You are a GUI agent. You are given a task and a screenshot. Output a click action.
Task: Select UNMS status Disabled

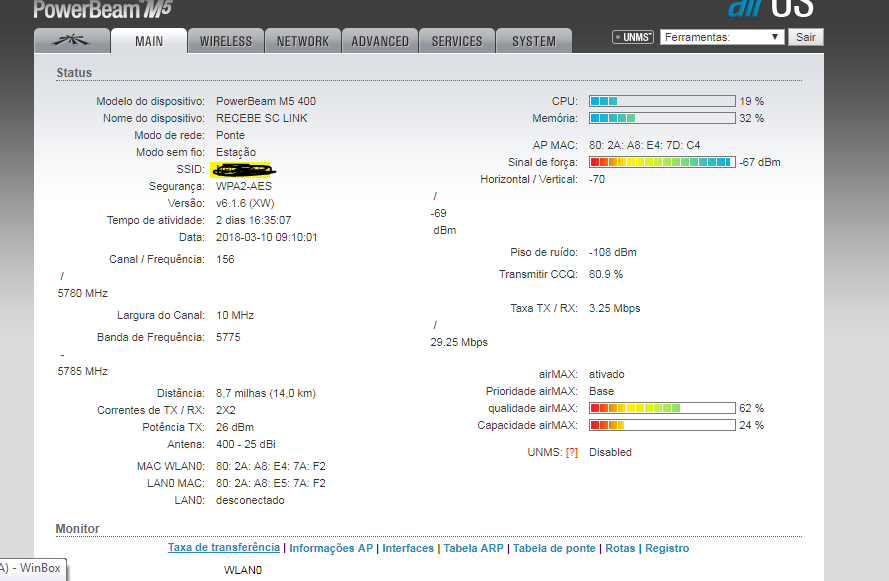[610, 452]
